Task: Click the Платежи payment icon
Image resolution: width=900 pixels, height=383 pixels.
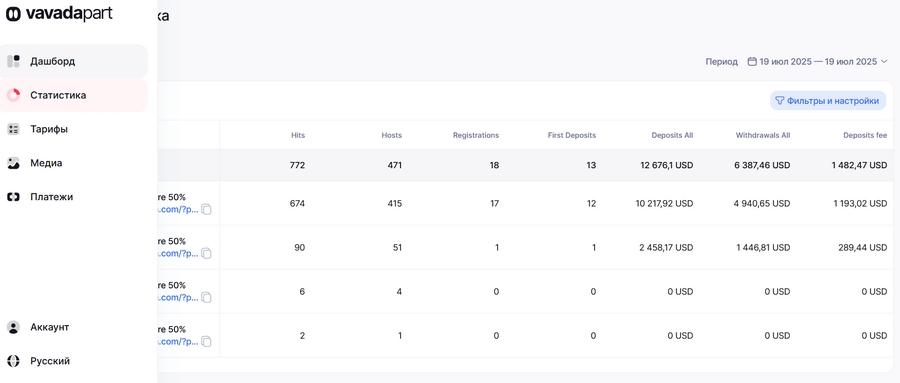Action: click(13, 197)
